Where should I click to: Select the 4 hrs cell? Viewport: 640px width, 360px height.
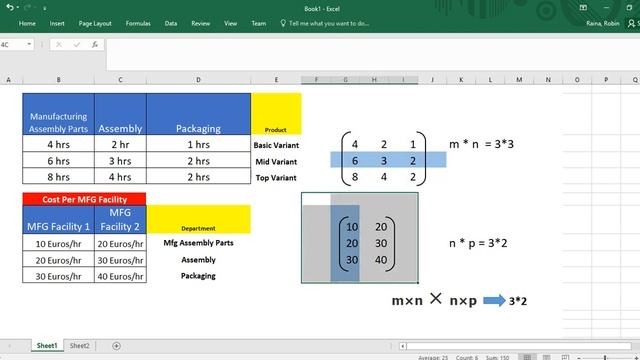58,144
